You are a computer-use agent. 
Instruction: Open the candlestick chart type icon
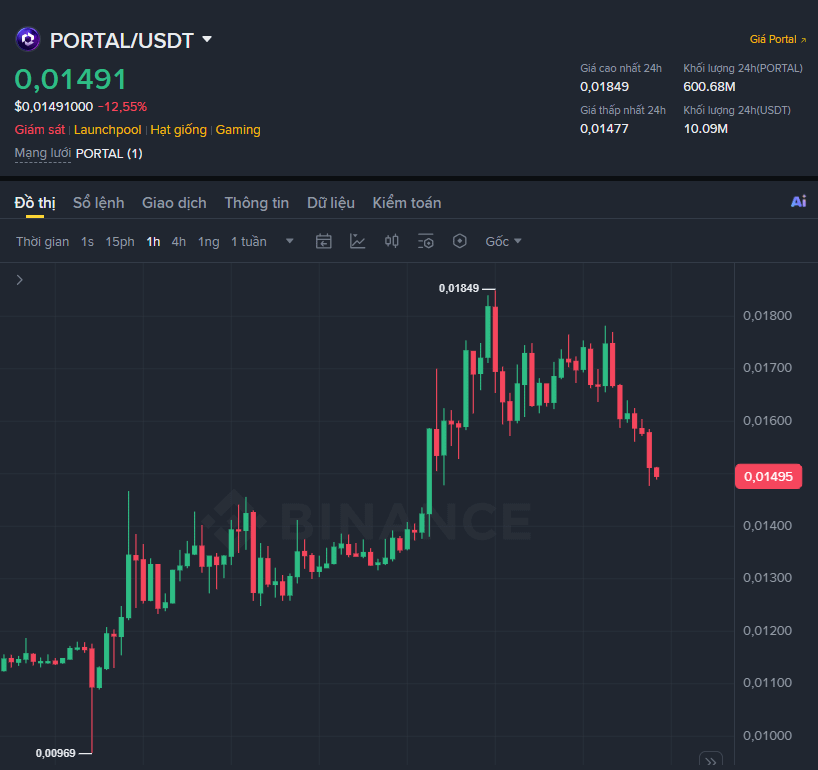[x=391, y=241]
